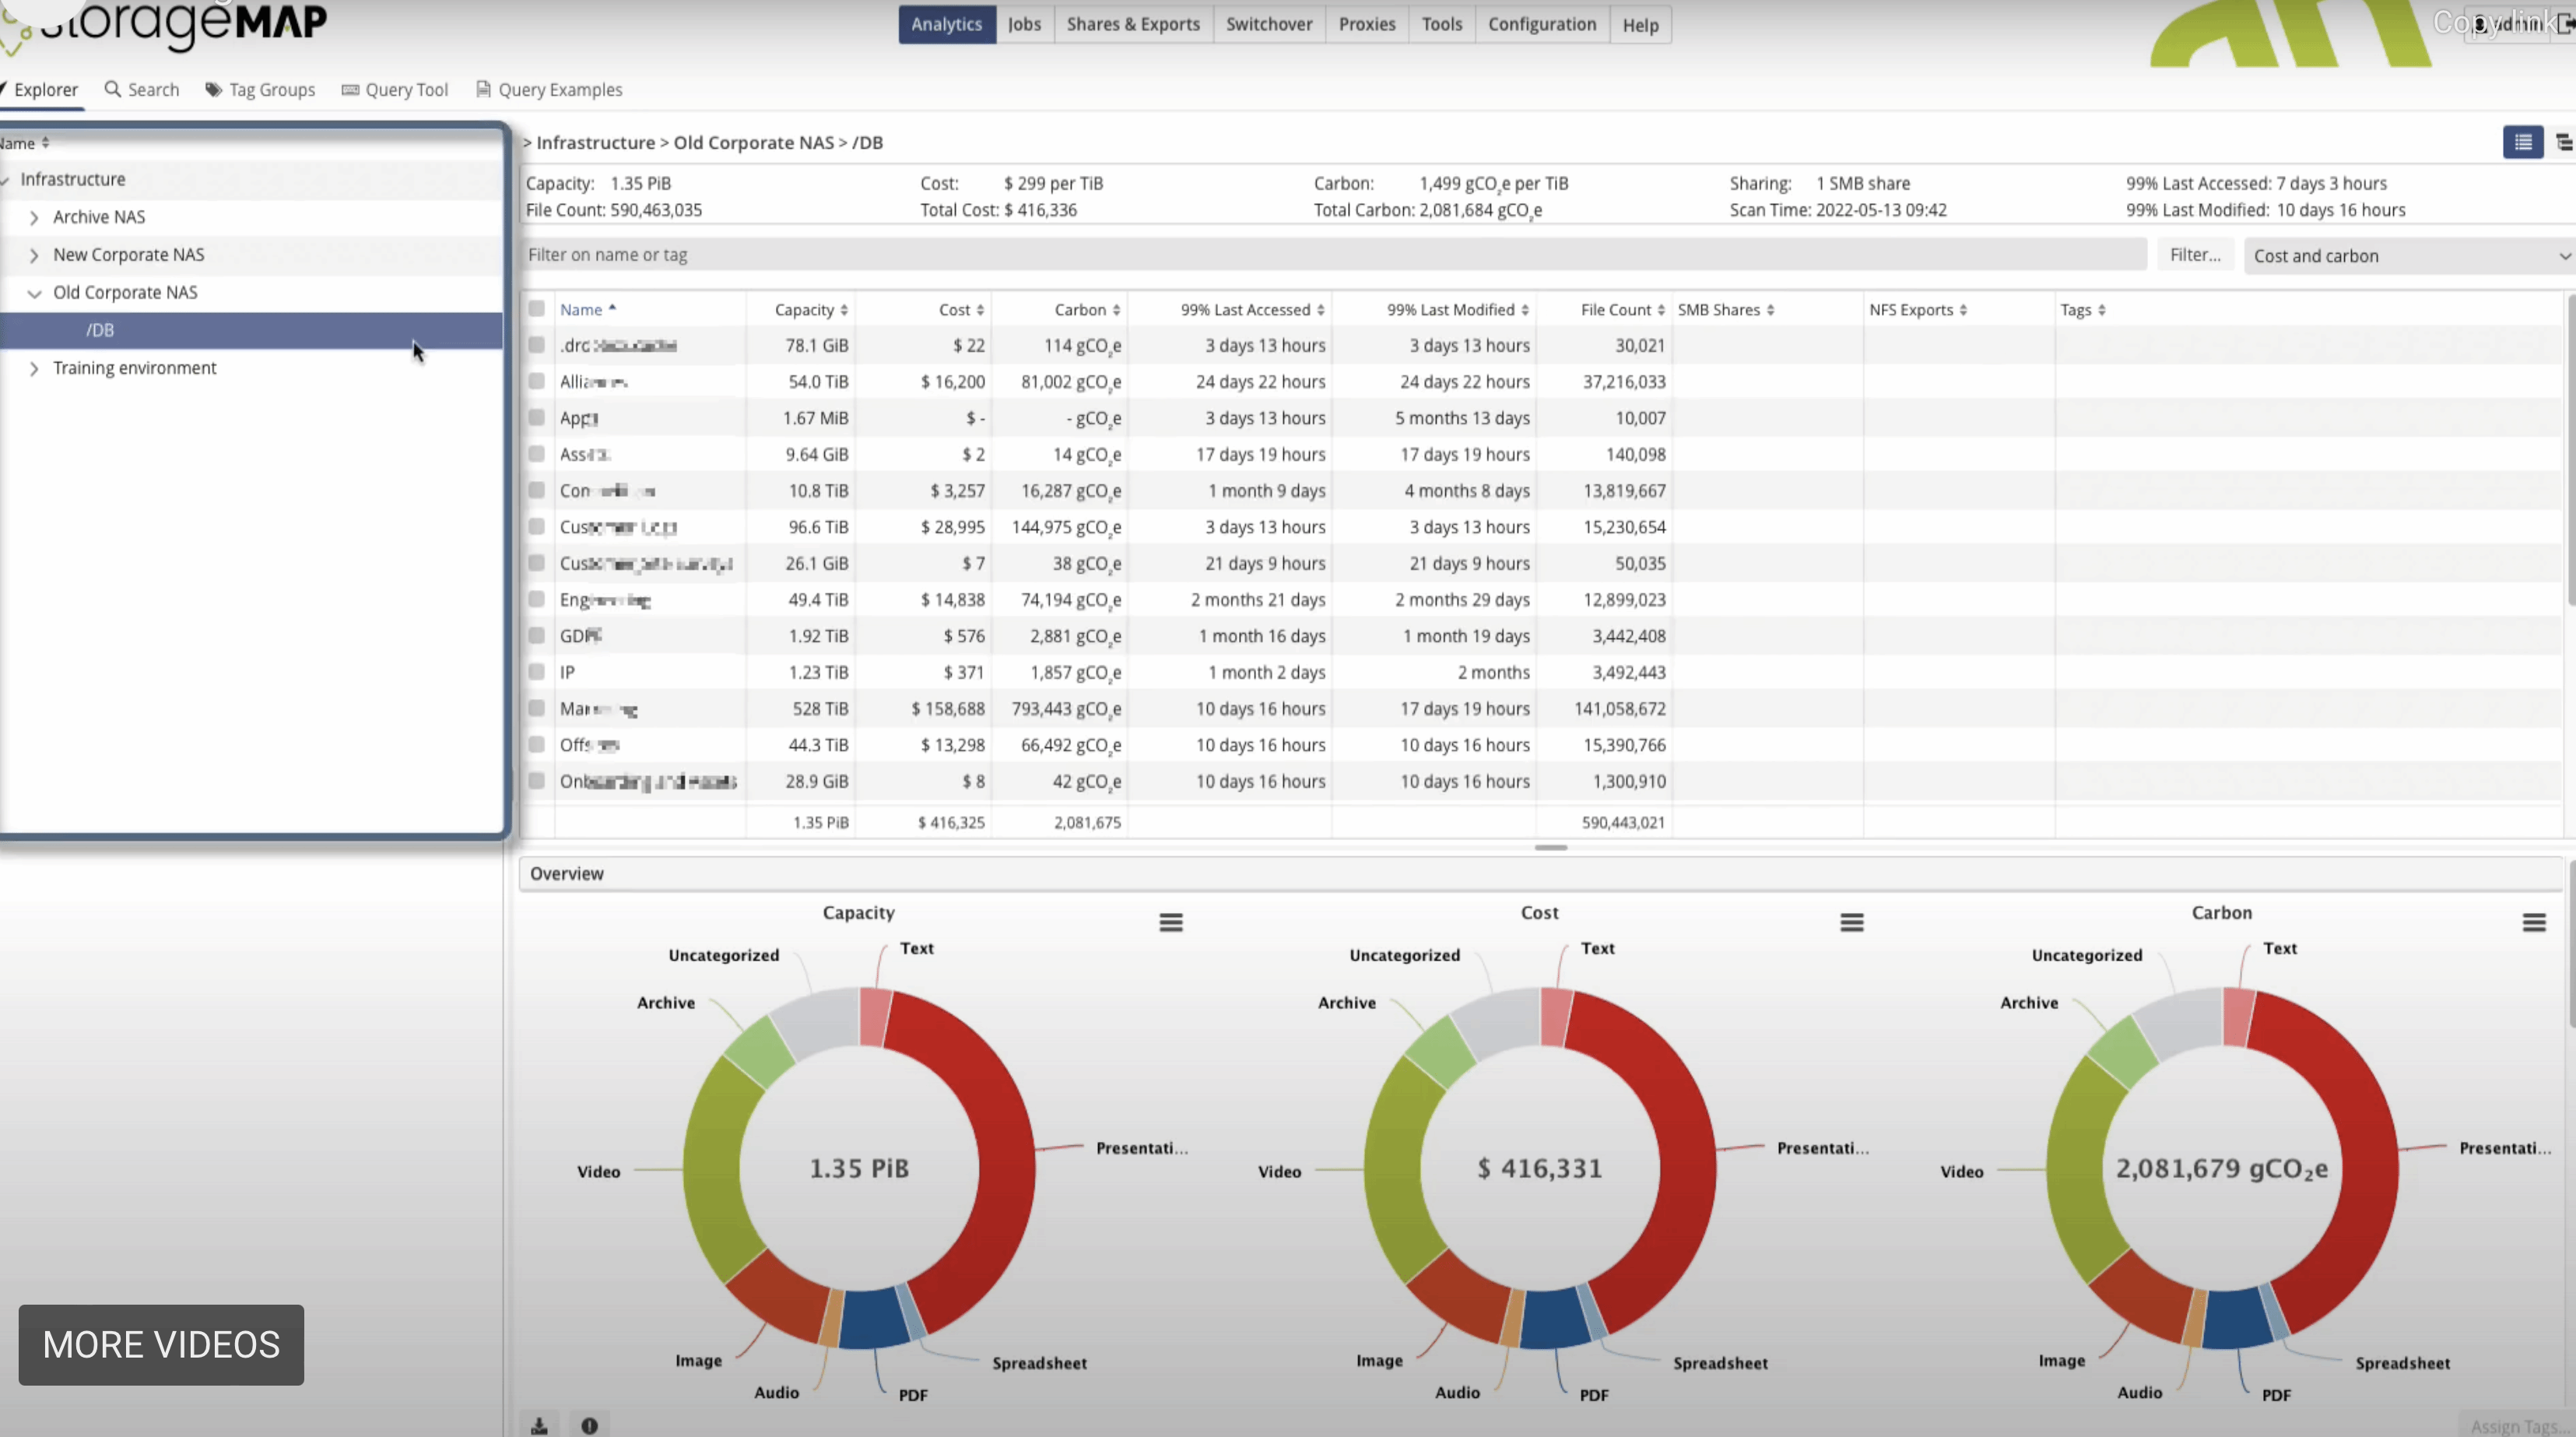Click the Filter button
This screenshot has height=1437, width=2576.
pyautogui.click(x=2195, y=255)
